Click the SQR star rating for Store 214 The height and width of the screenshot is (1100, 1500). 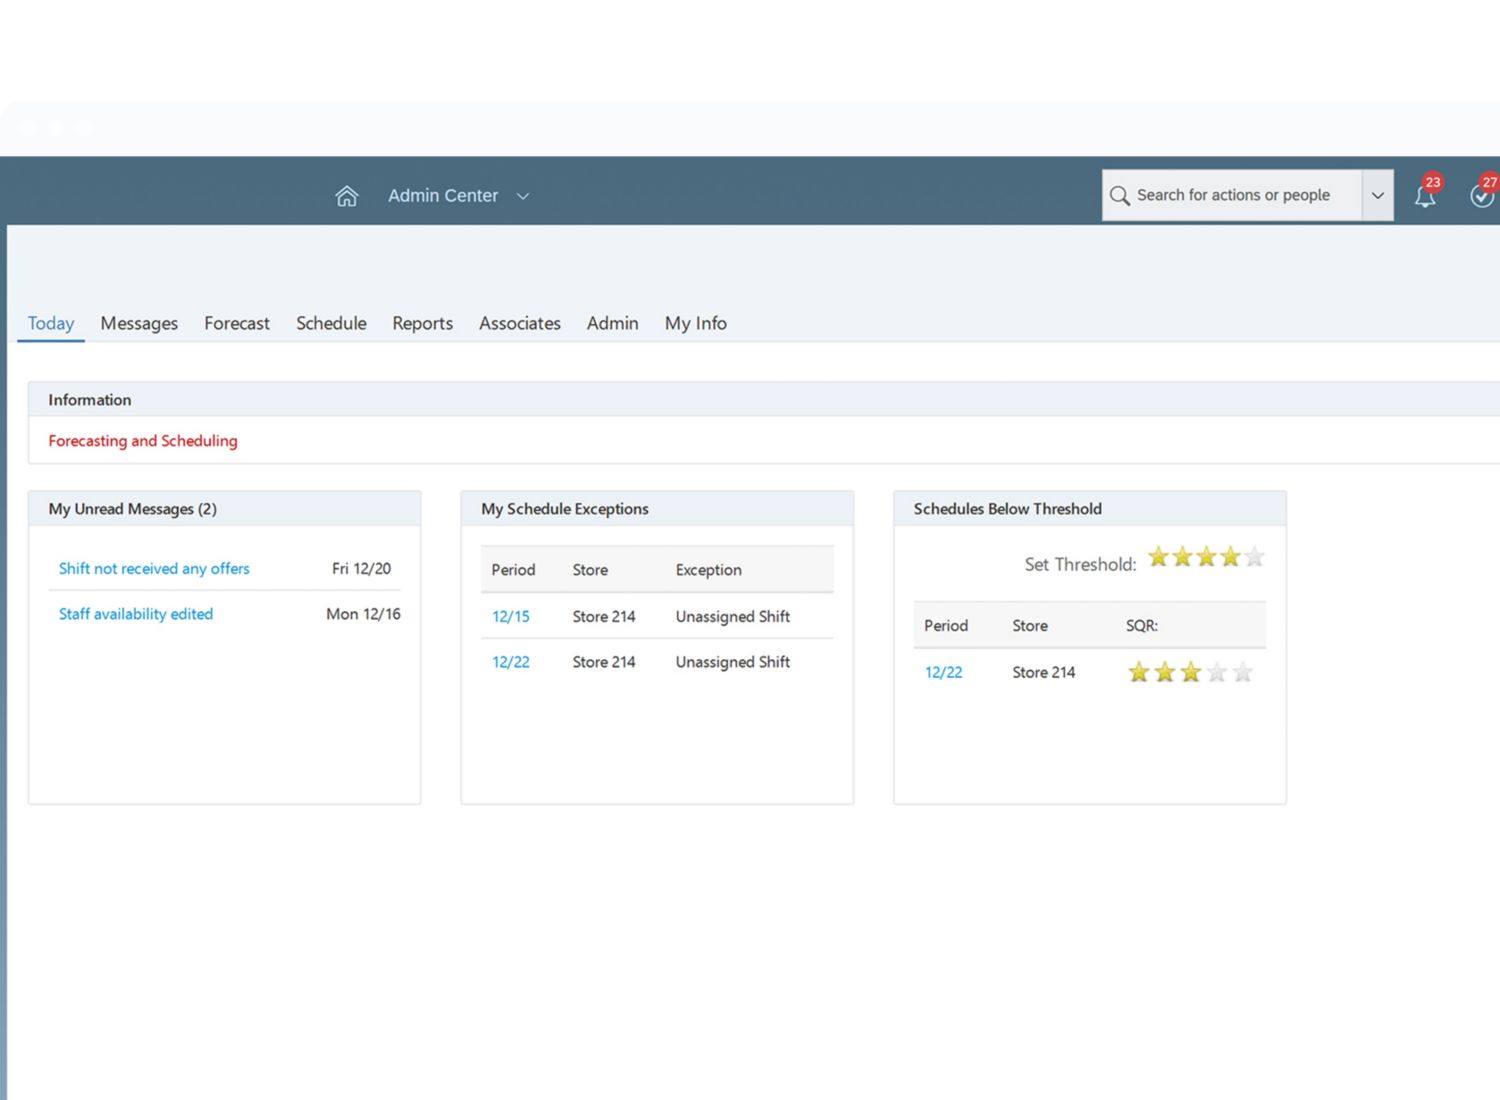[1190, 672]
